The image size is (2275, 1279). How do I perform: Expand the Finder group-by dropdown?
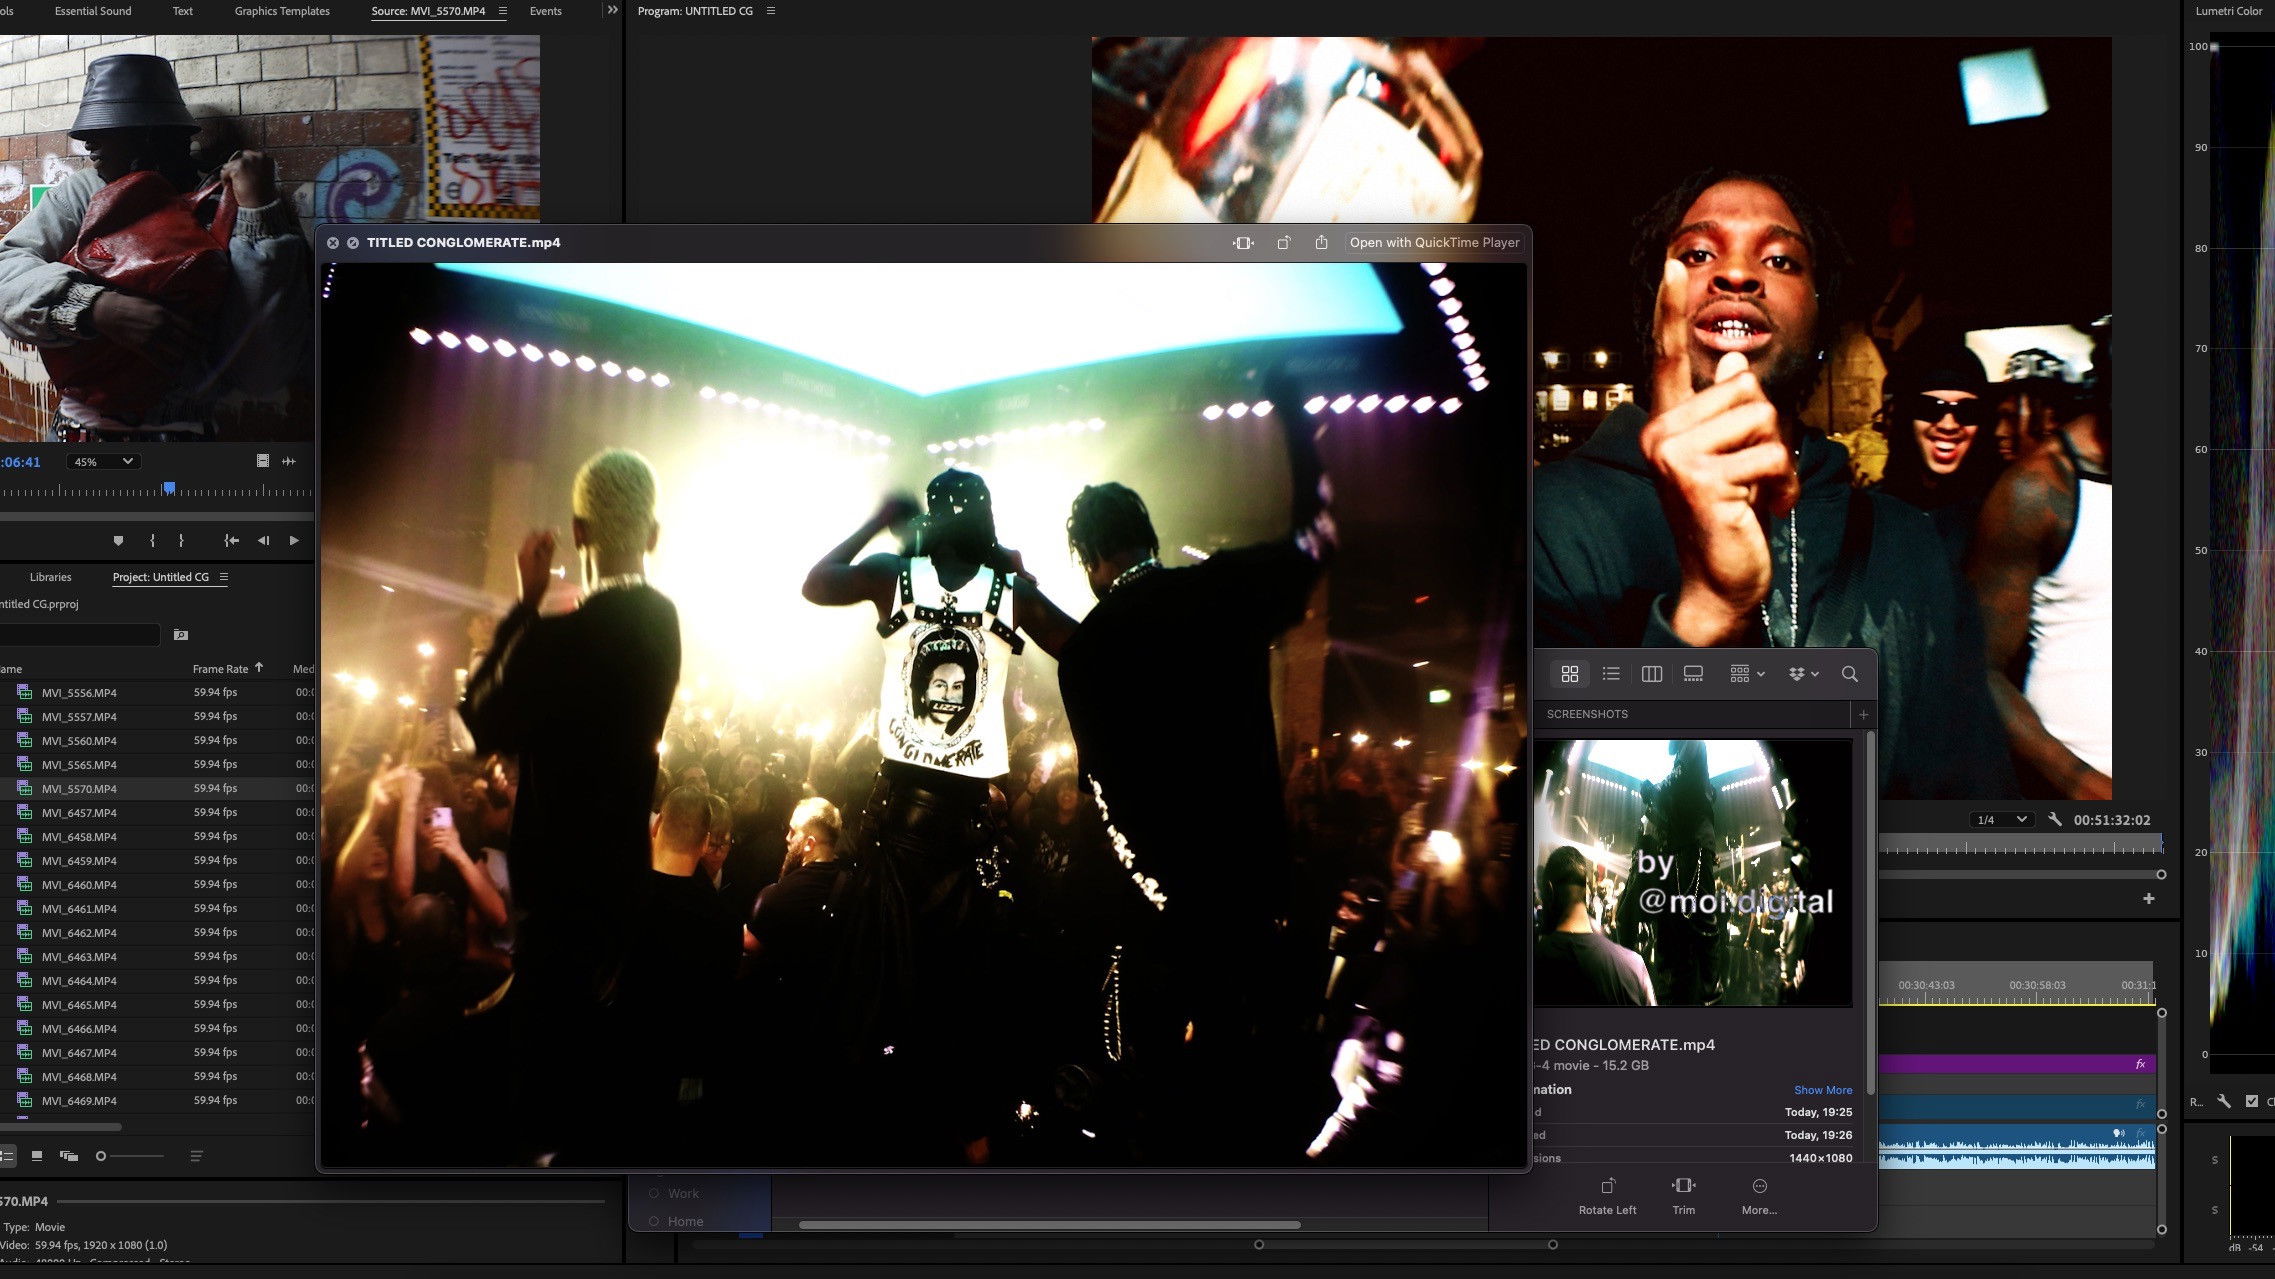[1746, 674]
